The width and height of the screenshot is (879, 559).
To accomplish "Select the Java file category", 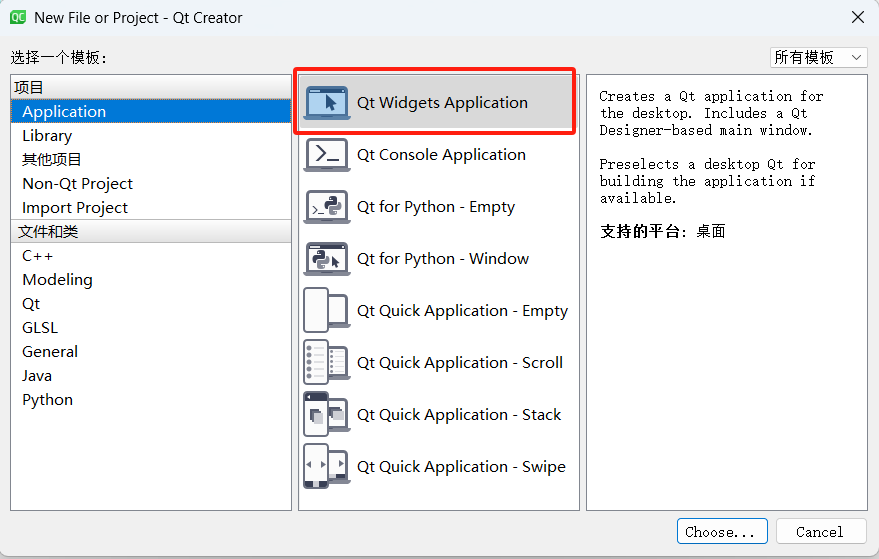I will [x=151, y=376].
